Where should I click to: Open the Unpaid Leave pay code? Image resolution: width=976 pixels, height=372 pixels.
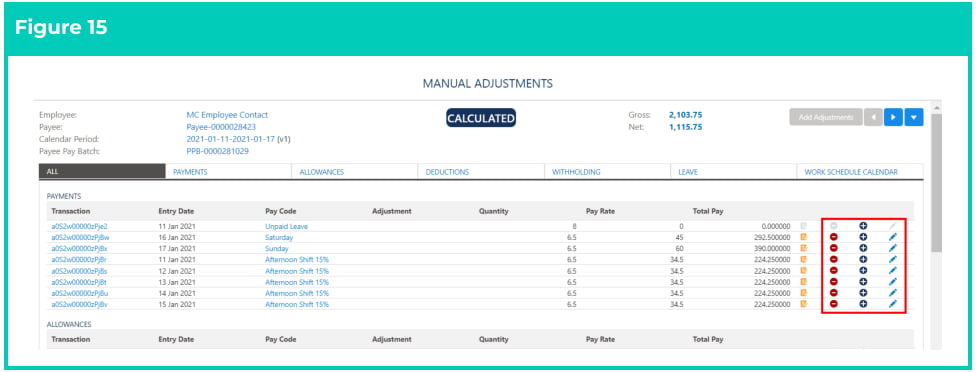coord(286,226)
